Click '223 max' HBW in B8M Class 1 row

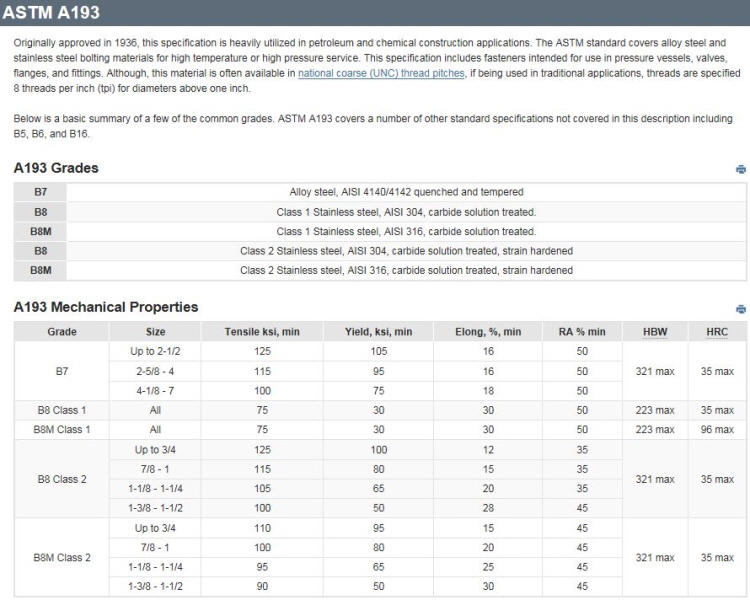(x=655, y=430)
